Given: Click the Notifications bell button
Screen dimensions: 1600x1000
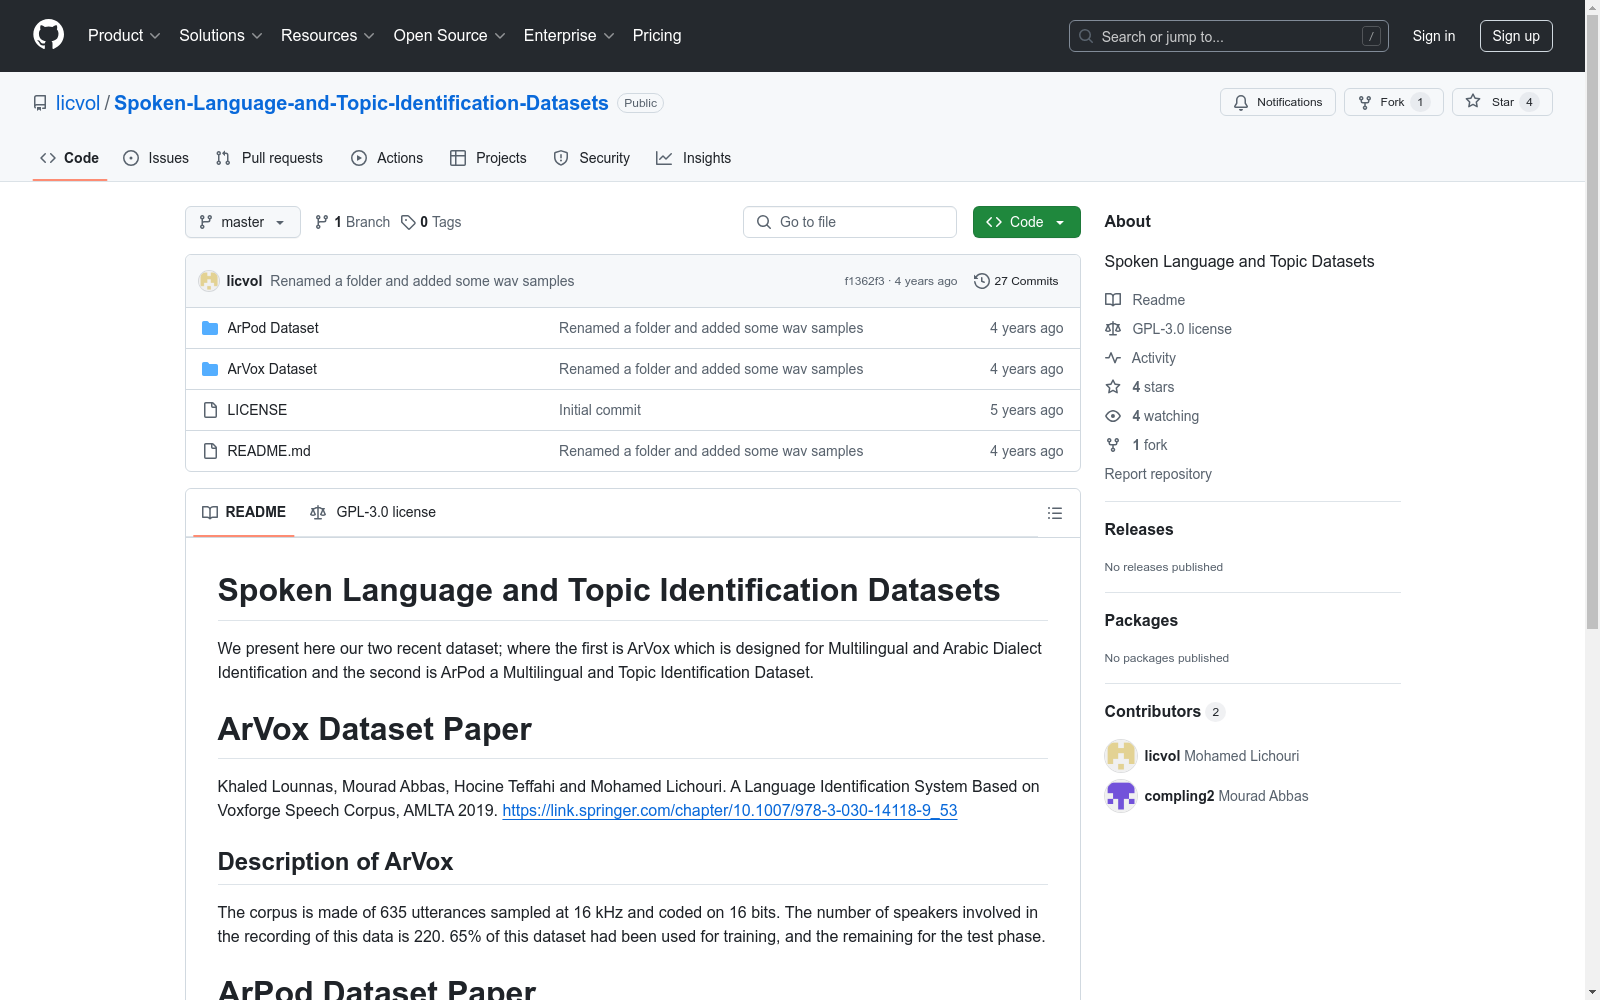Looking at the screenshot, I should pos(1277,102).
